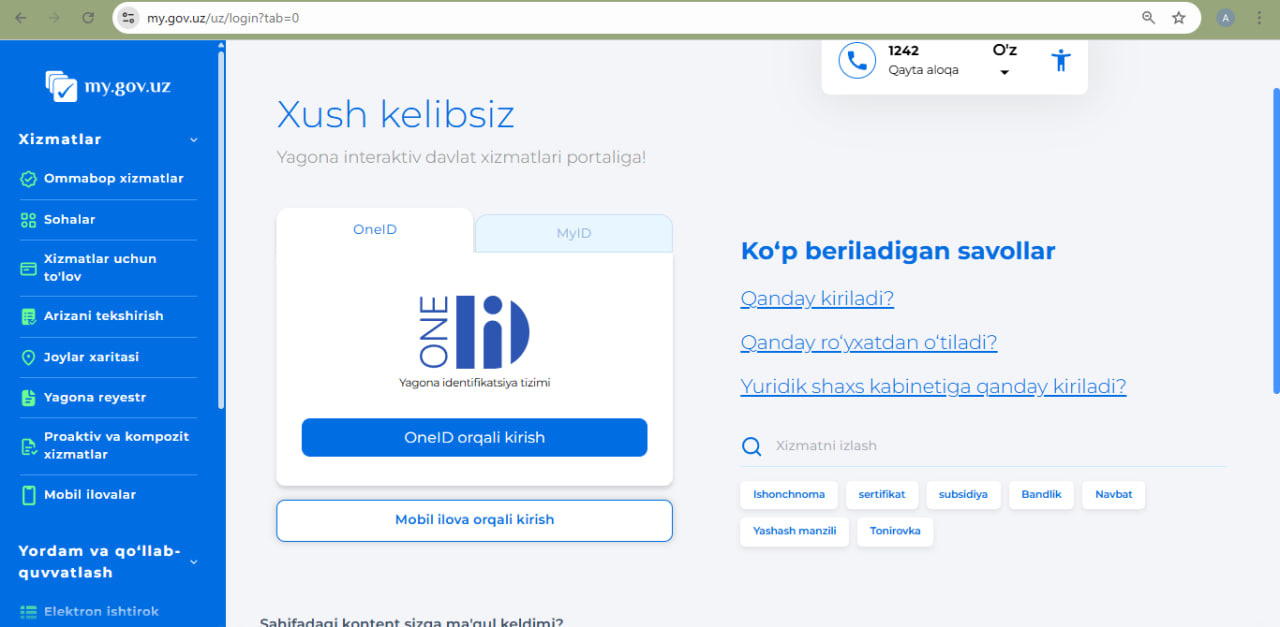
Task: Open the Arizani tekshirish sidebar item
Action: [x=103, y=316]
